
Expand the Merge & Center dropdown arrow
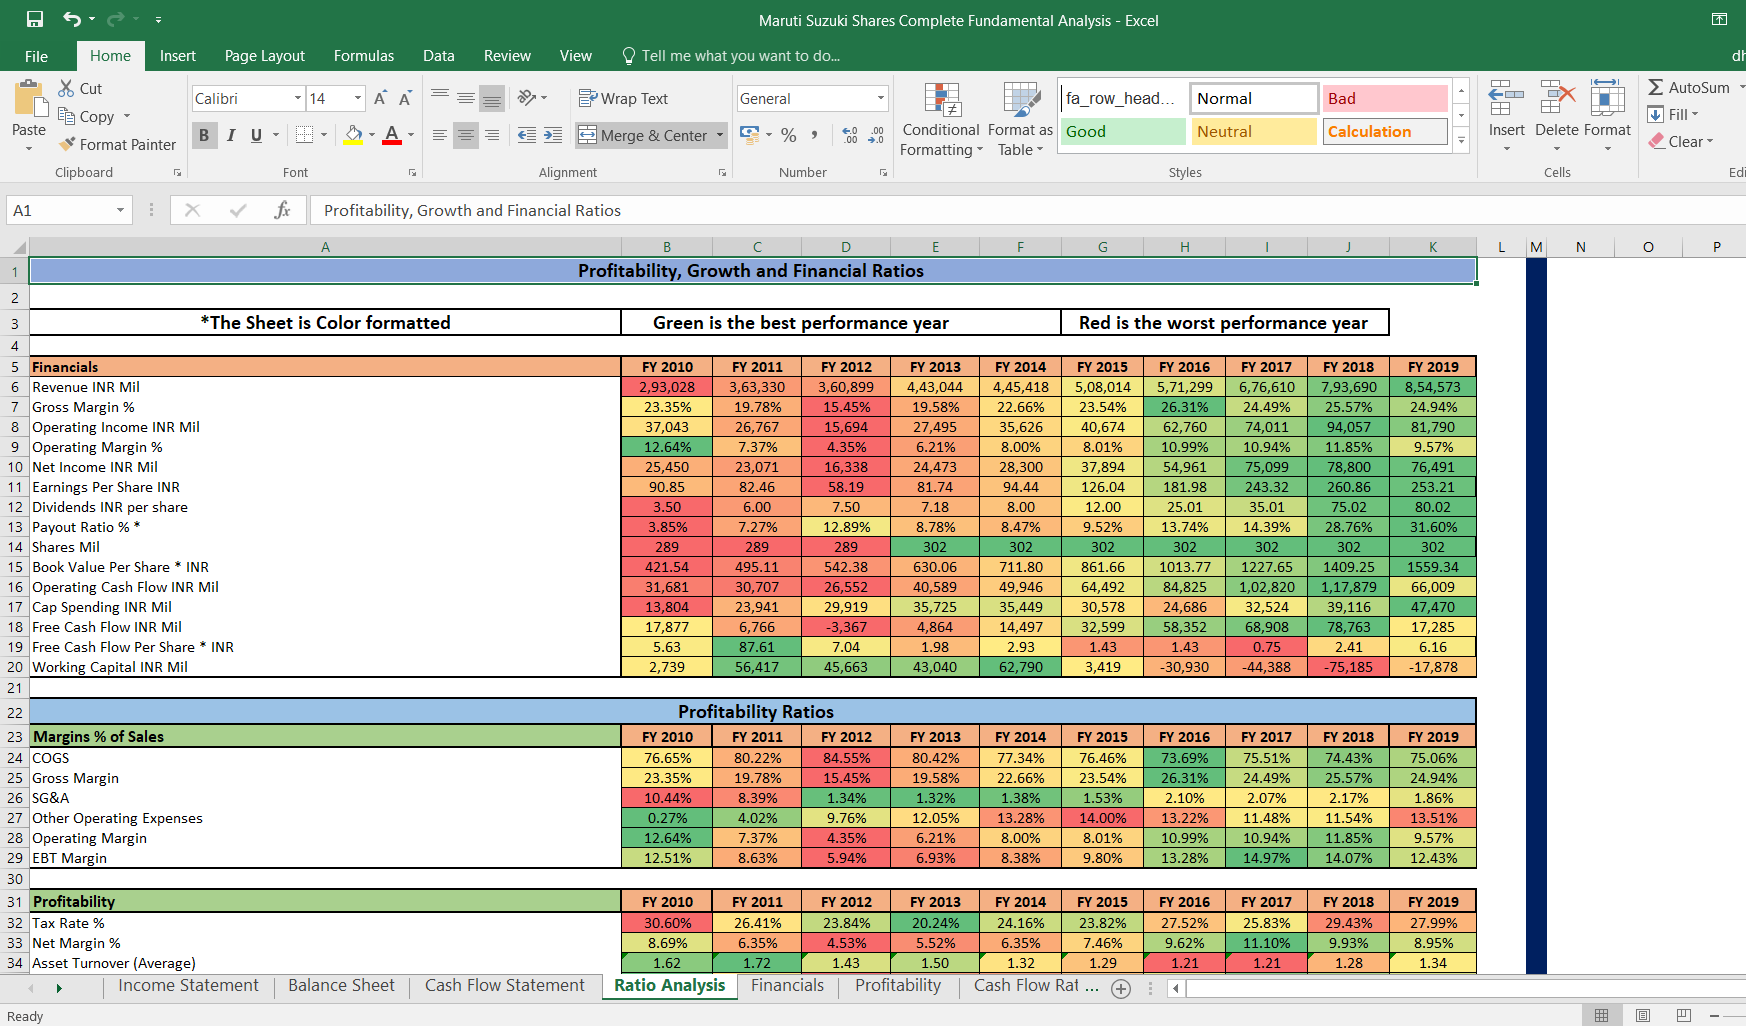coord(720,135)
